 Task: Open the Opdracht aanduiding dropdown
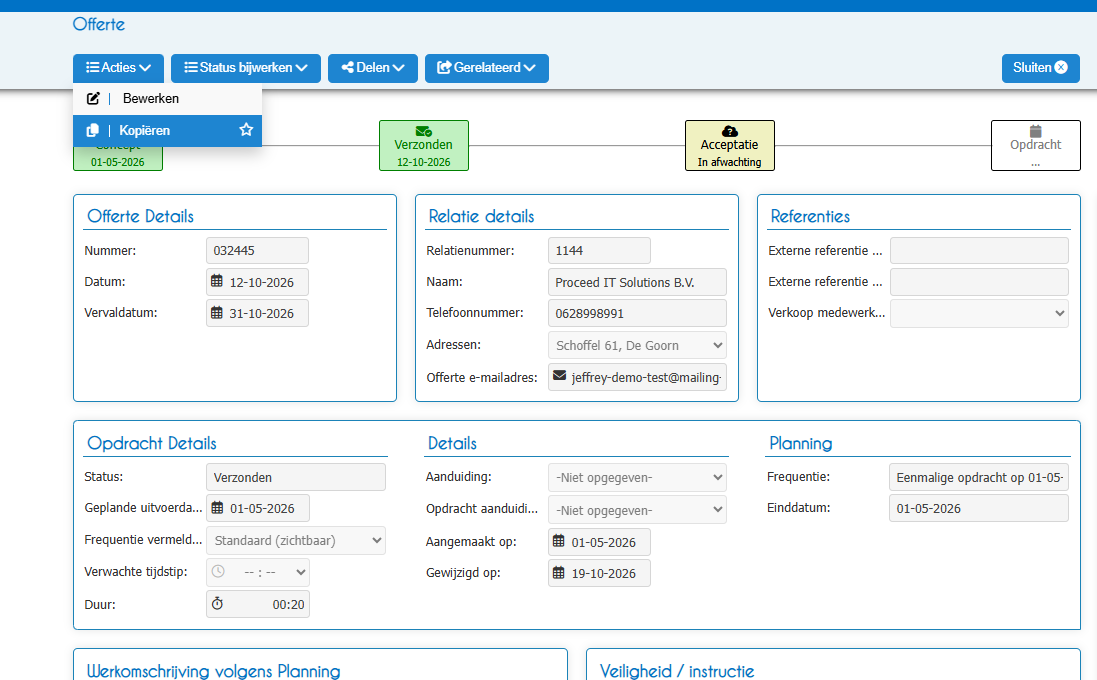tap(637, 510)
